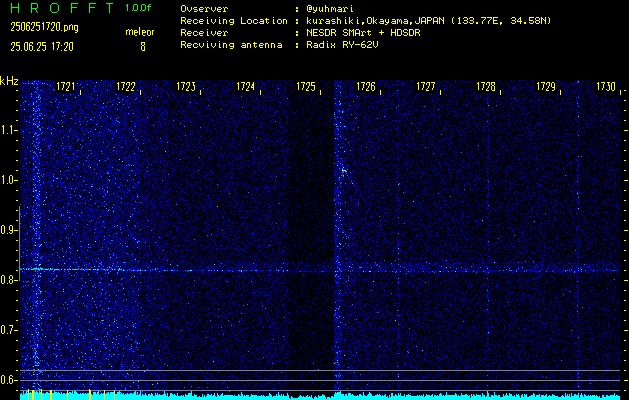Click the 1725 time marker
This screenshot has width=629, height=400.
[x=306, y=87]
